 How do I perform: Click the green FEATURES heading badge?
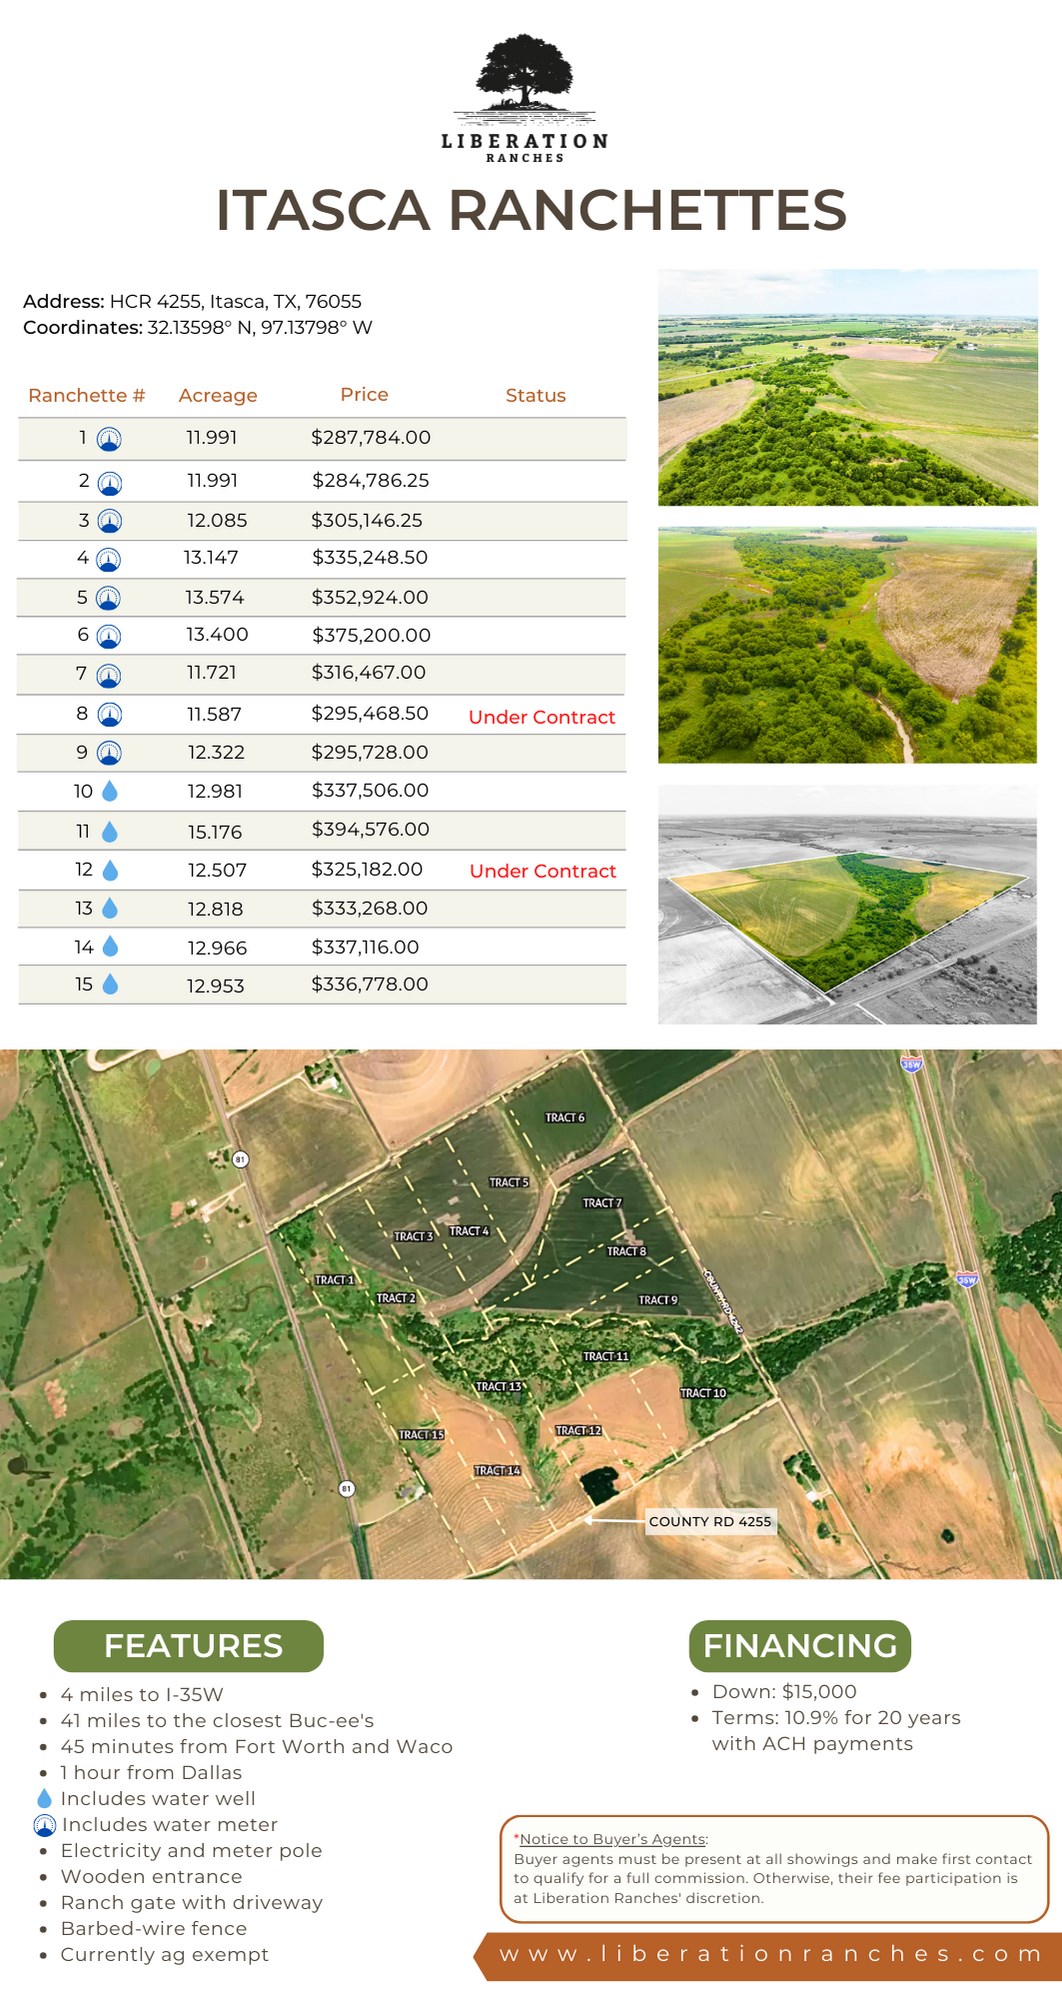click(x=189, y=1646)
